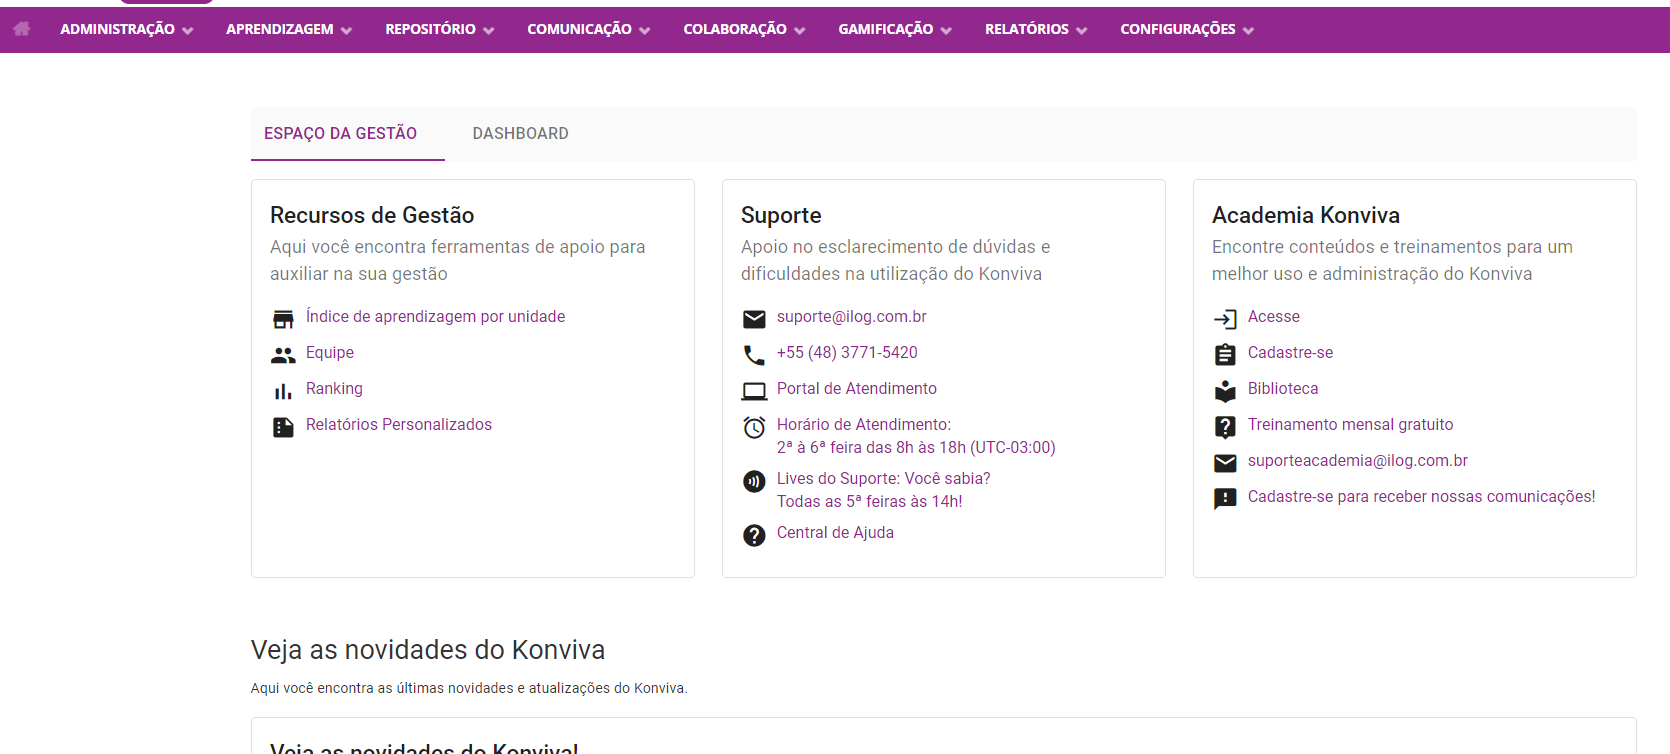Screen dimensions: 1670x754
Task: Expand the REPOSITÓRIO dropdown arrow
Action: (488, 31)
